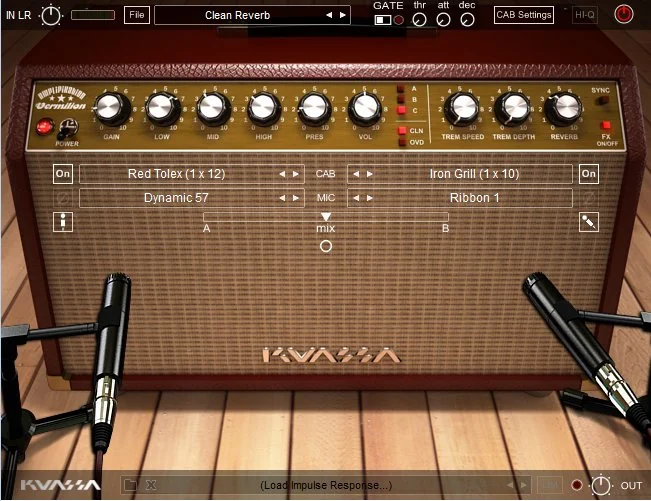Clear impulse response with X icon
651x501 pixels.
tap(151, 485)
